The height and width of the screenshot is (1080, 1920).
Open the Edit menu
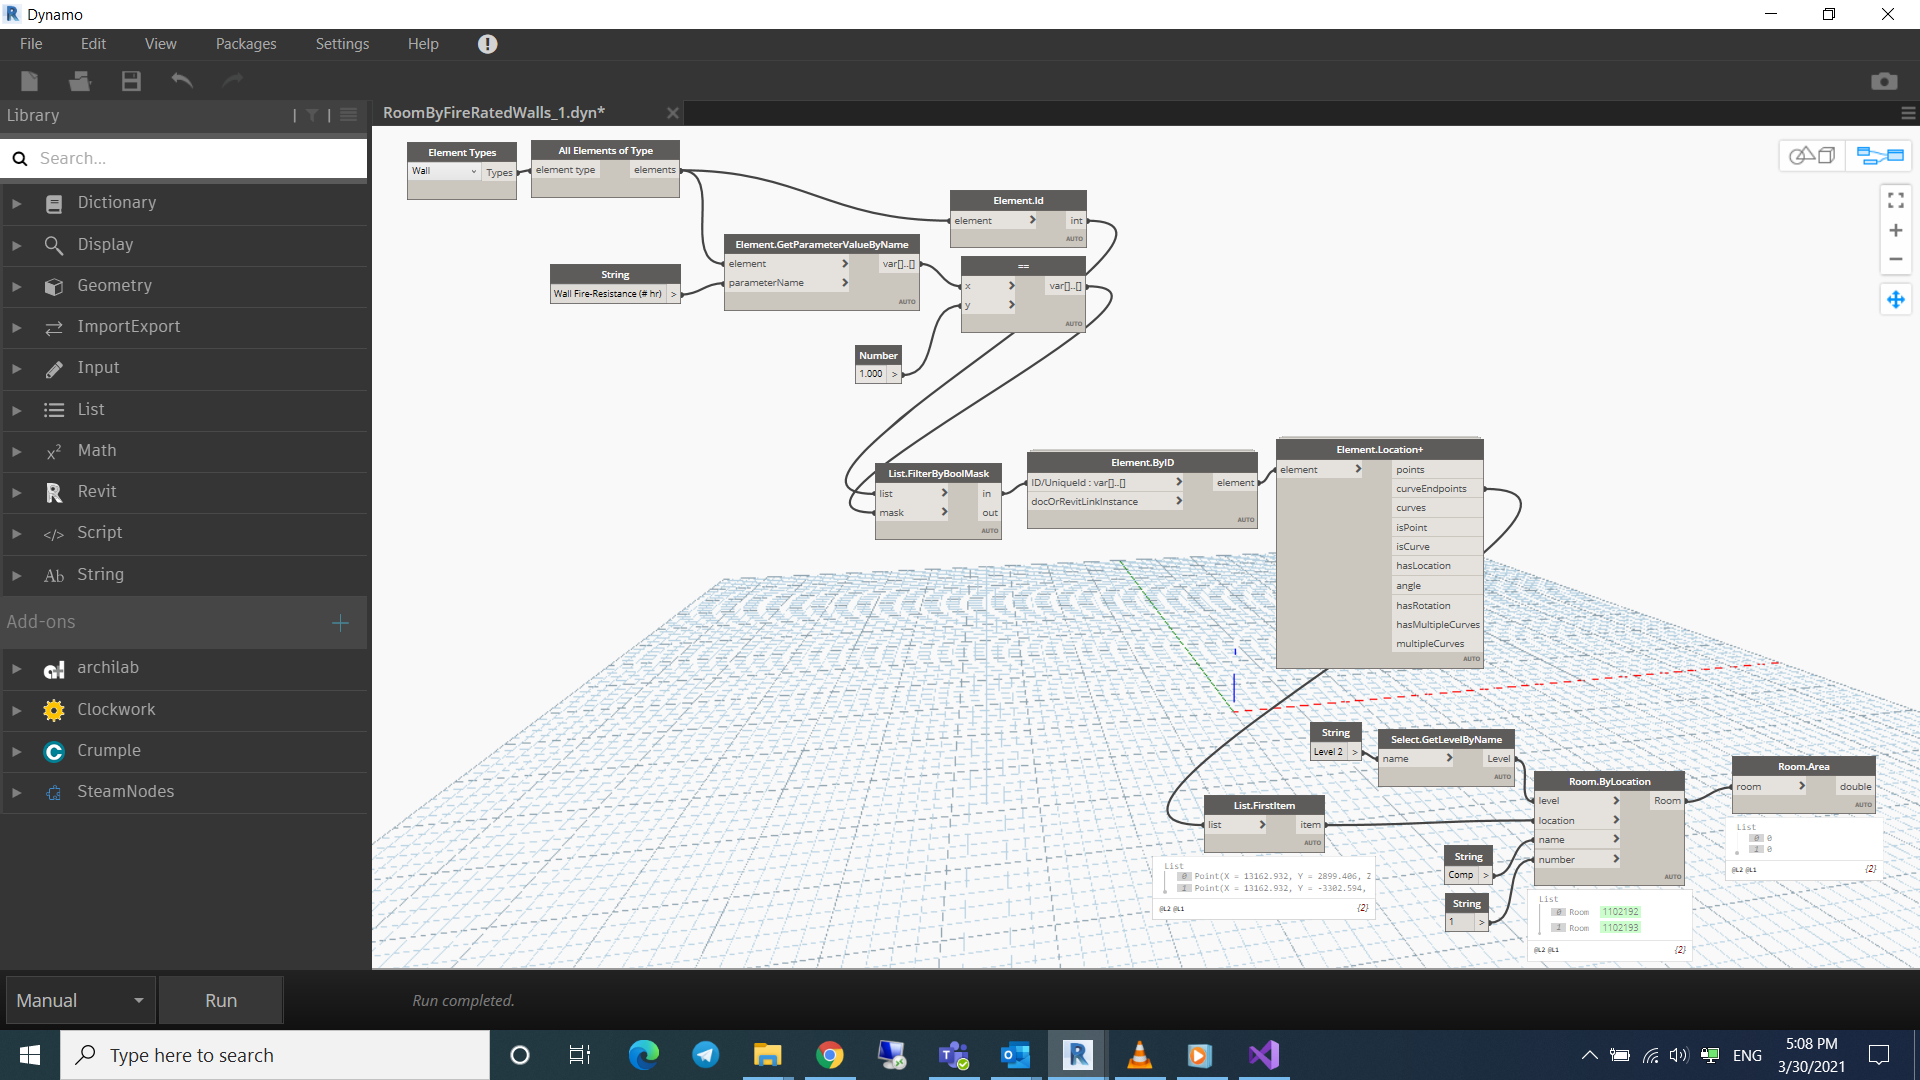[93, 44]
